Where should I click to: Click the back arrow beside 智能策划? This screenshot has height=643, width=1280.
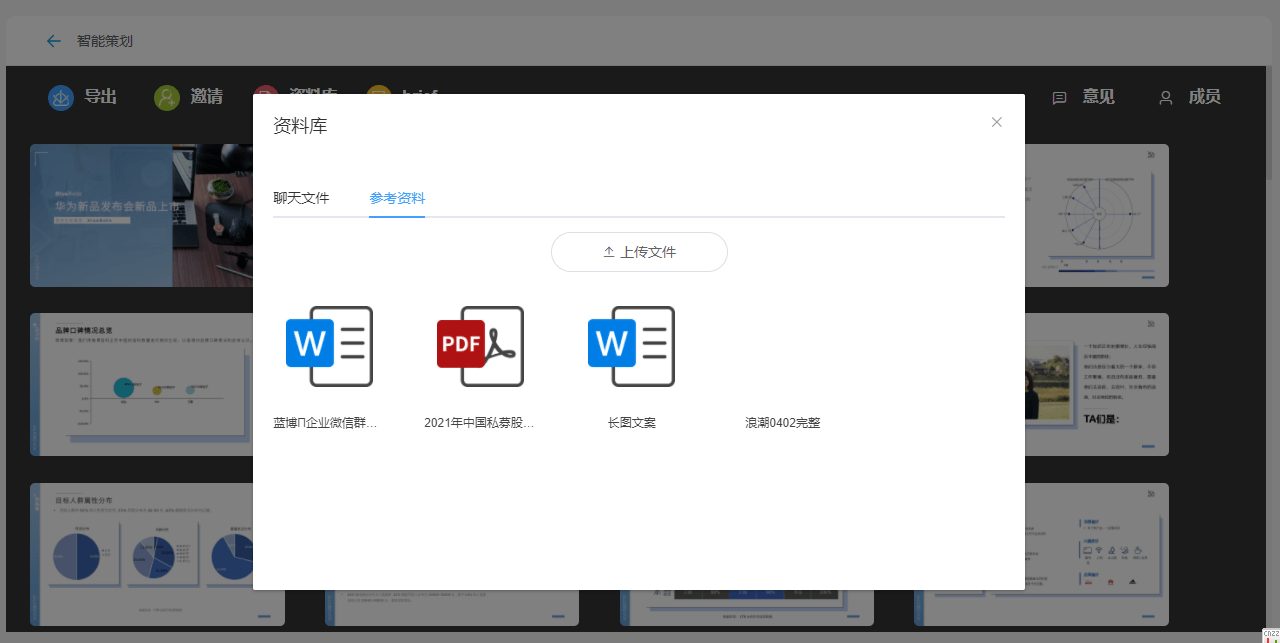click(x=54, y=41)
